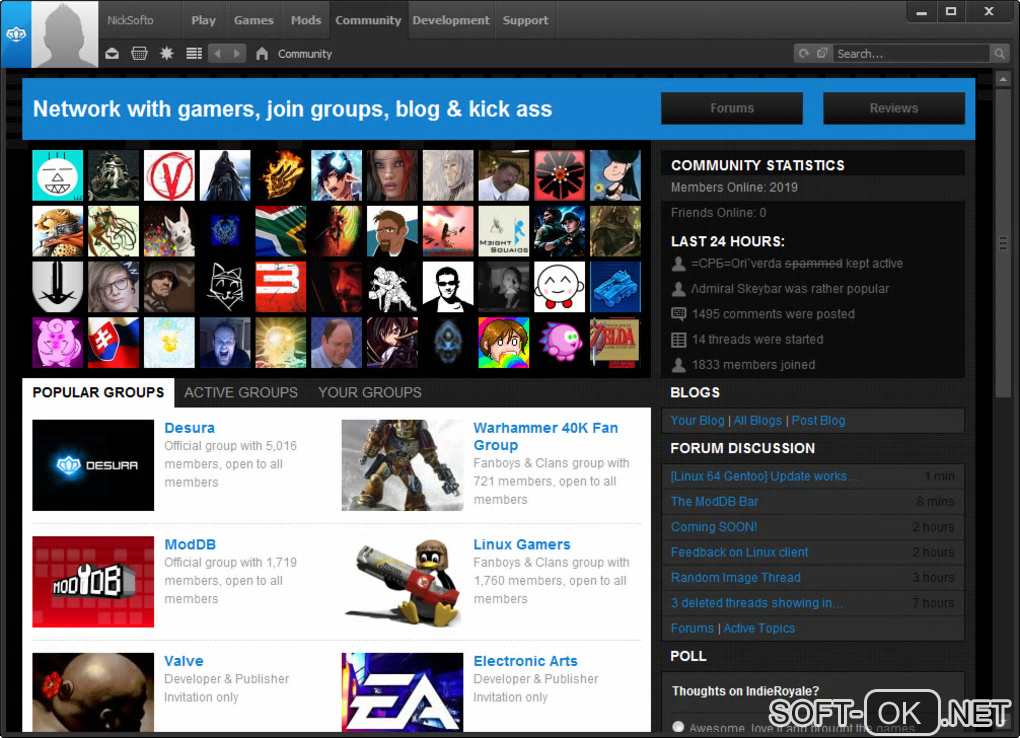Viewport: 1020px width, 738px height.
Task: Select the Awesome poll radio option
Action: pos(678,726)
